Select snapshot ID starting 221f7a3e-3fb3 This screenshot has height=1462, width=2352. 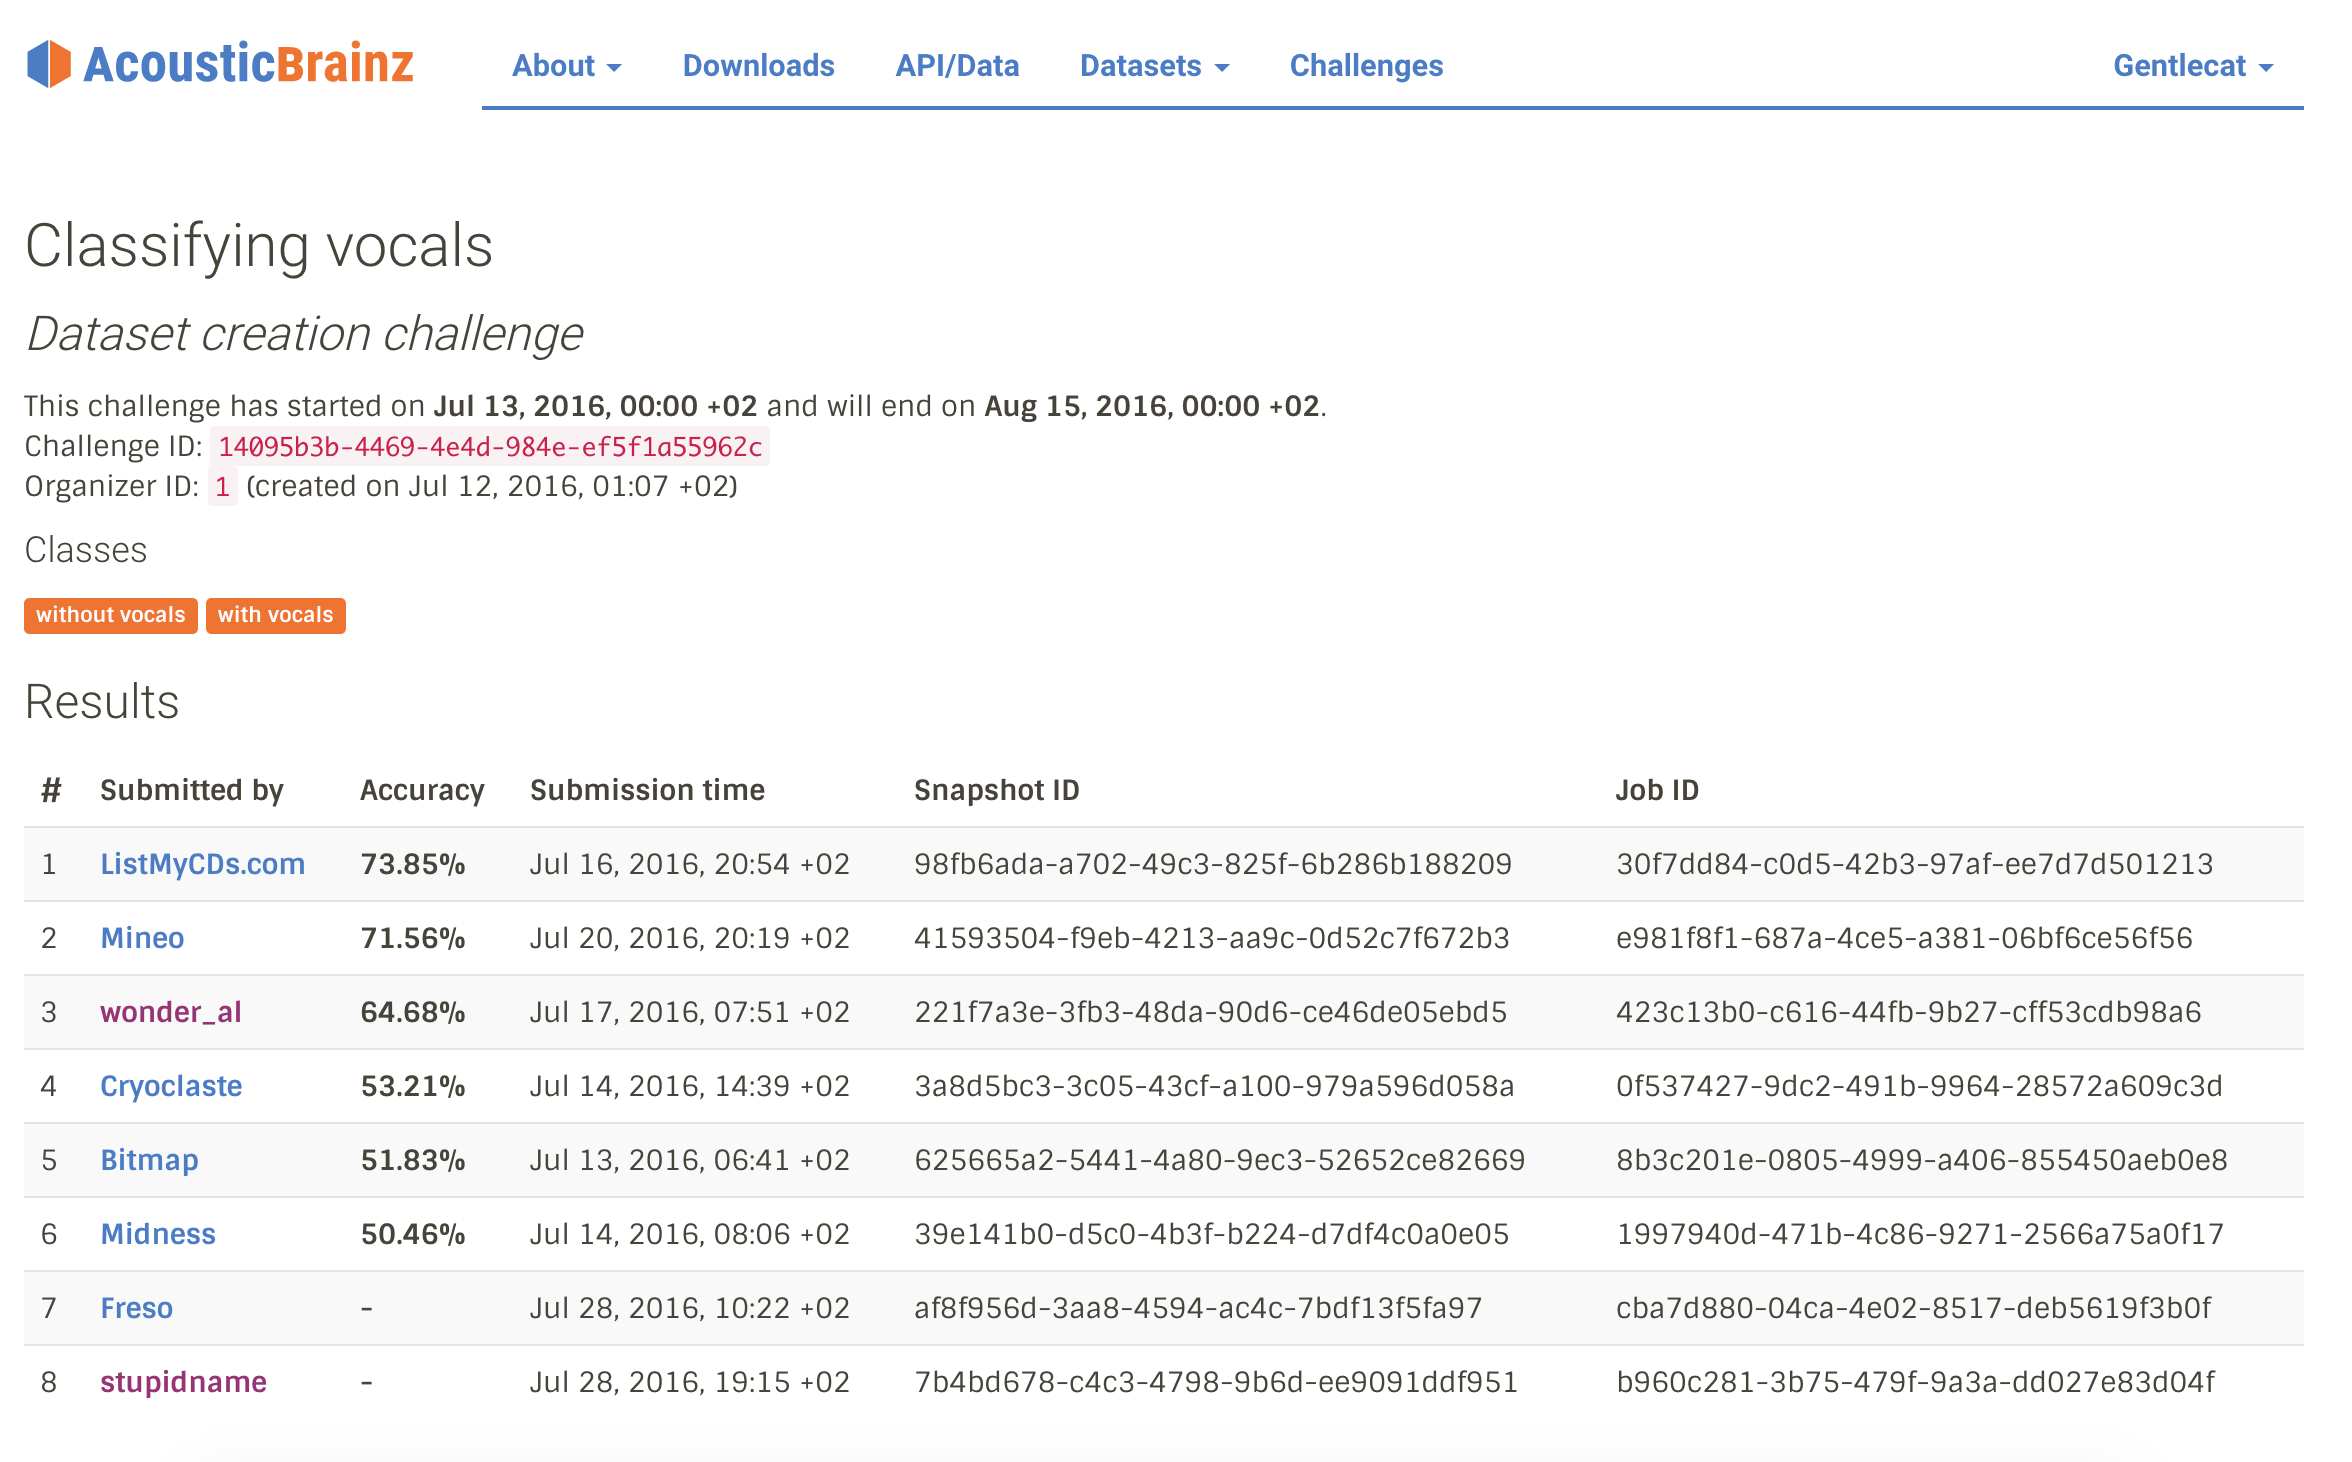point(1210,1012)
